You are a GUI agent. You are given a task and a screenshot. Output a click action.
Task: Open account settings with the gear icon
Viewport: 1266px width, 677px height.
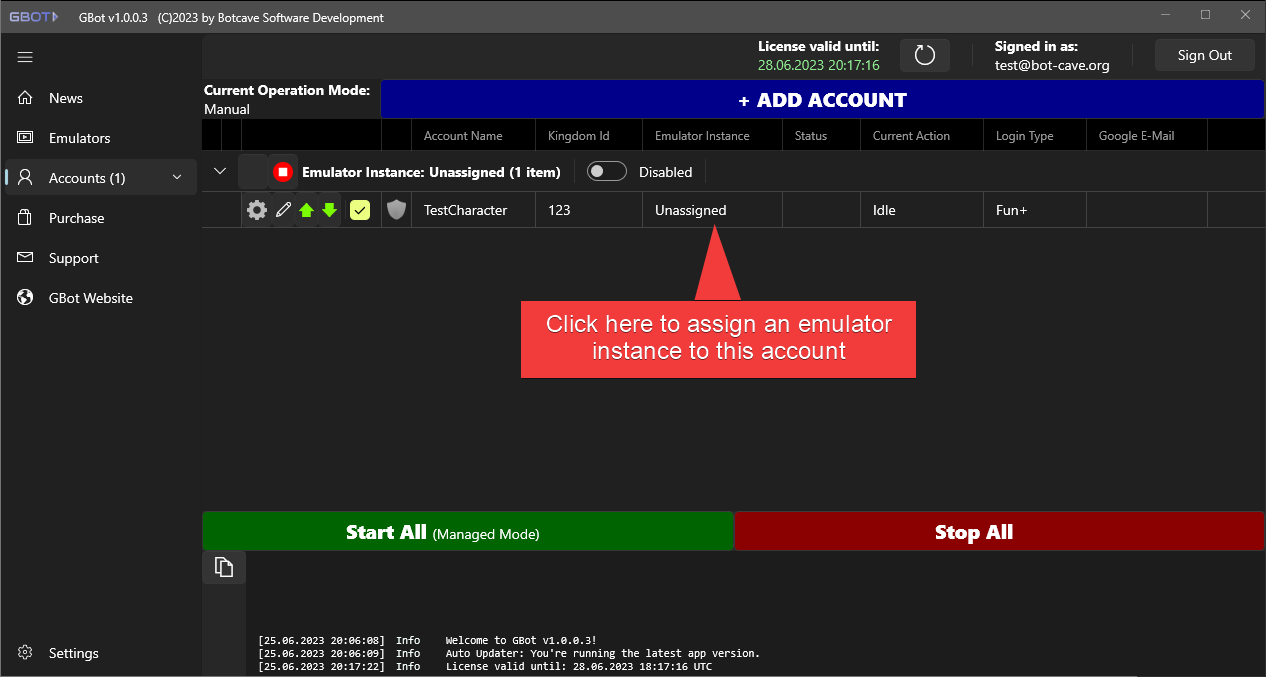(x=256, y=210)
